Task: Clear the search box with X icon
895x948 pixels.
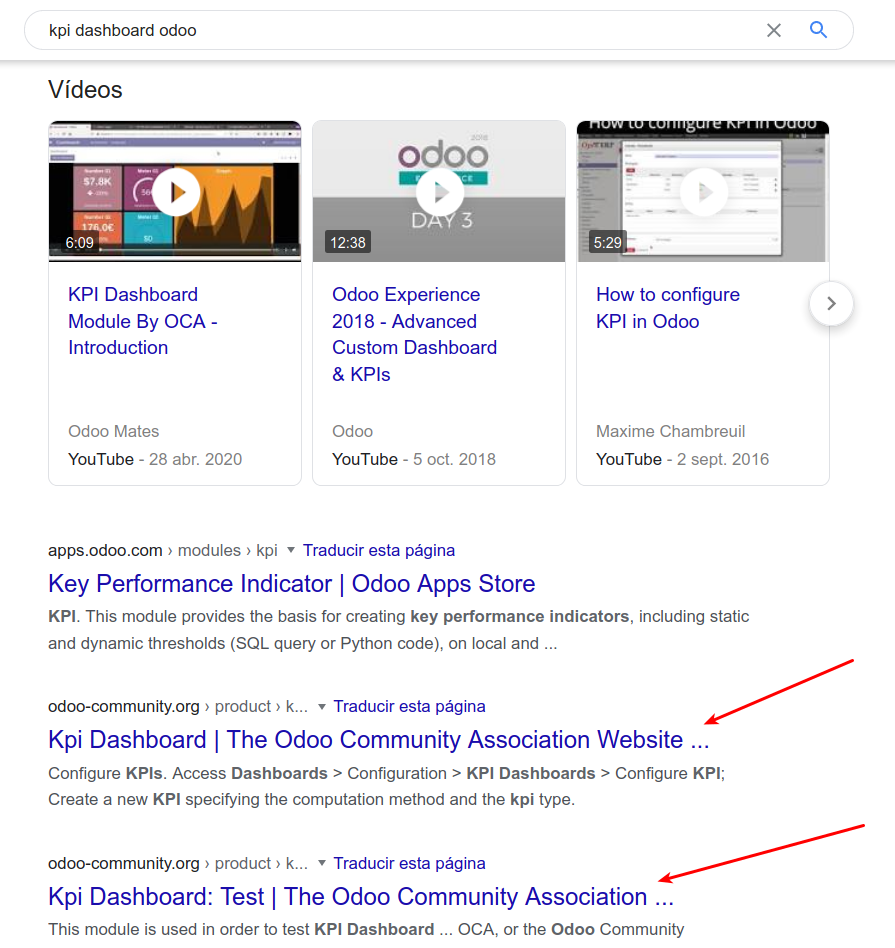Action: (773, 30)
